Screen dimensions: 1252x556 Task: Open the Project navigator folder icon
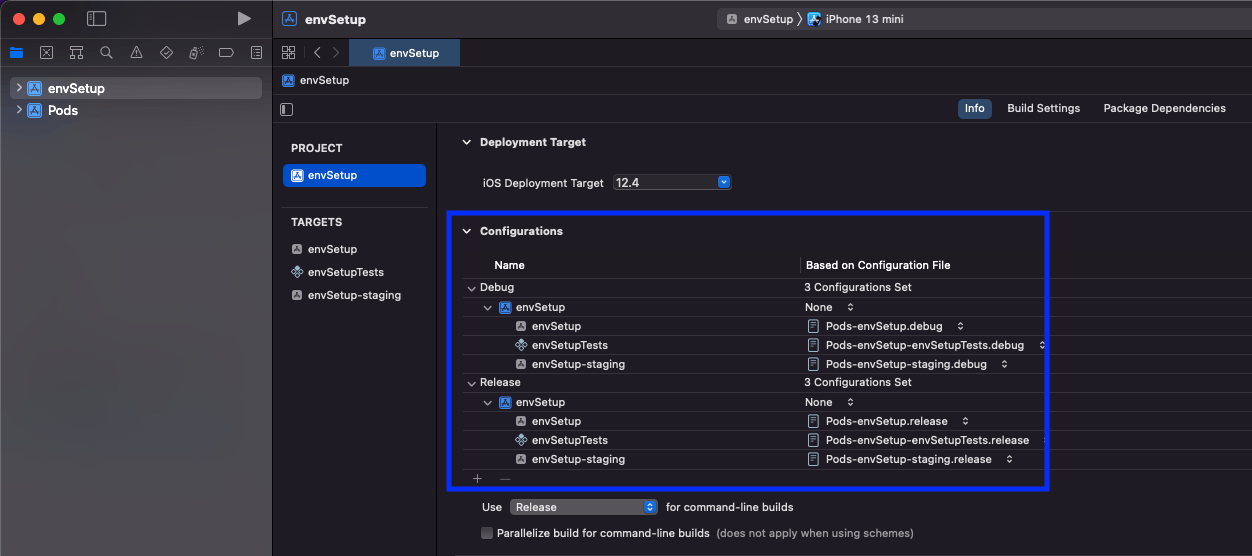click(16, 53)
